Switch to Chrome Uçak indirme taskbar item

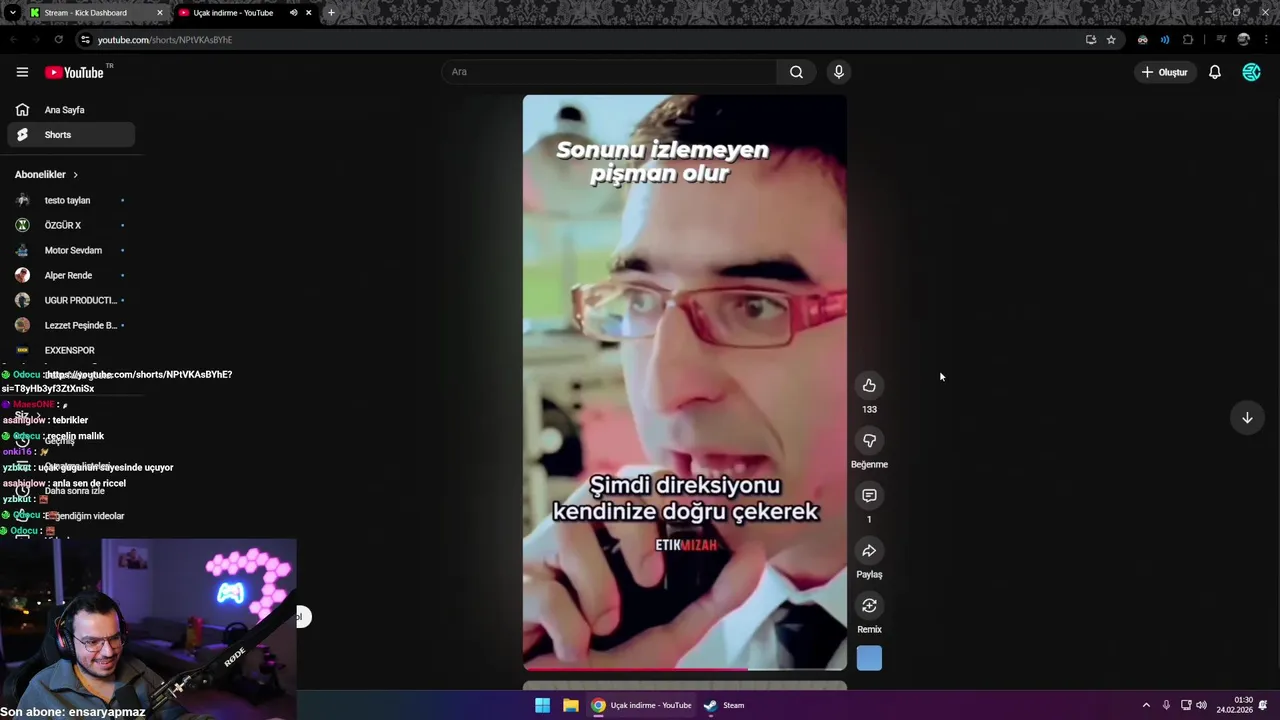(x=641, y=705)
